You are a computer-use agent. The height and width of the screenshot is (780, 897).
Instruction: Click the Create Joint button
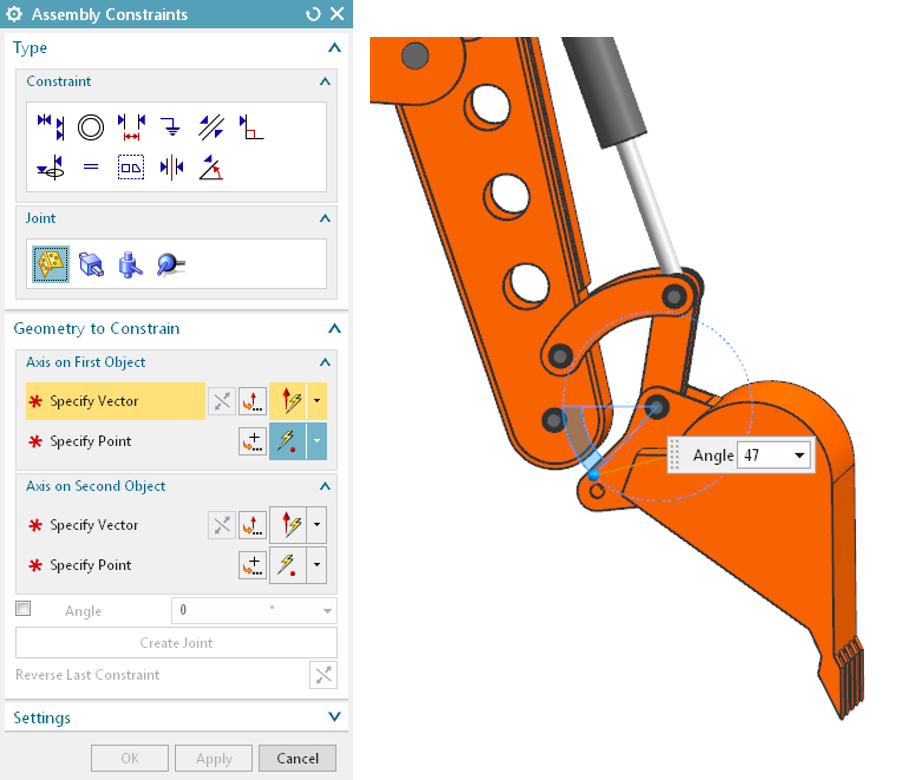176,643
